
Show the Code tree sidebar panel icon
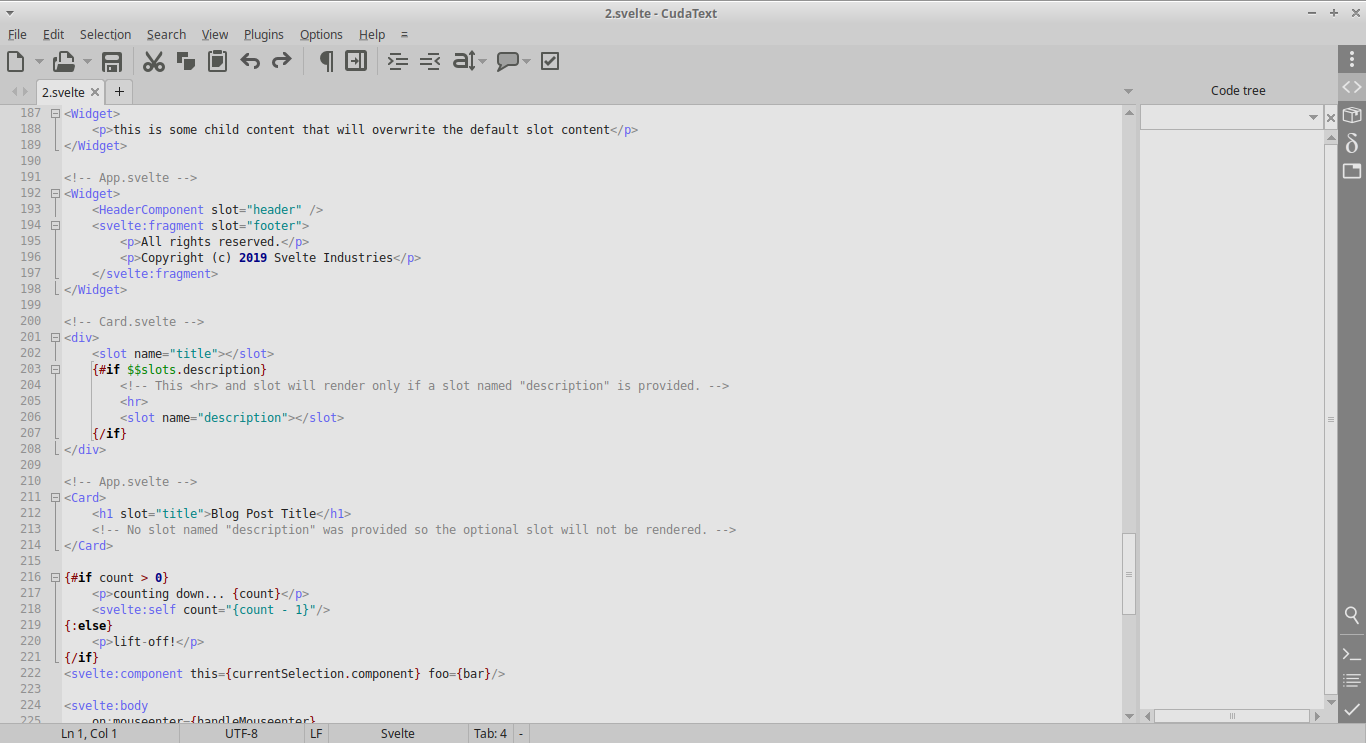[x=1352, y=87]
